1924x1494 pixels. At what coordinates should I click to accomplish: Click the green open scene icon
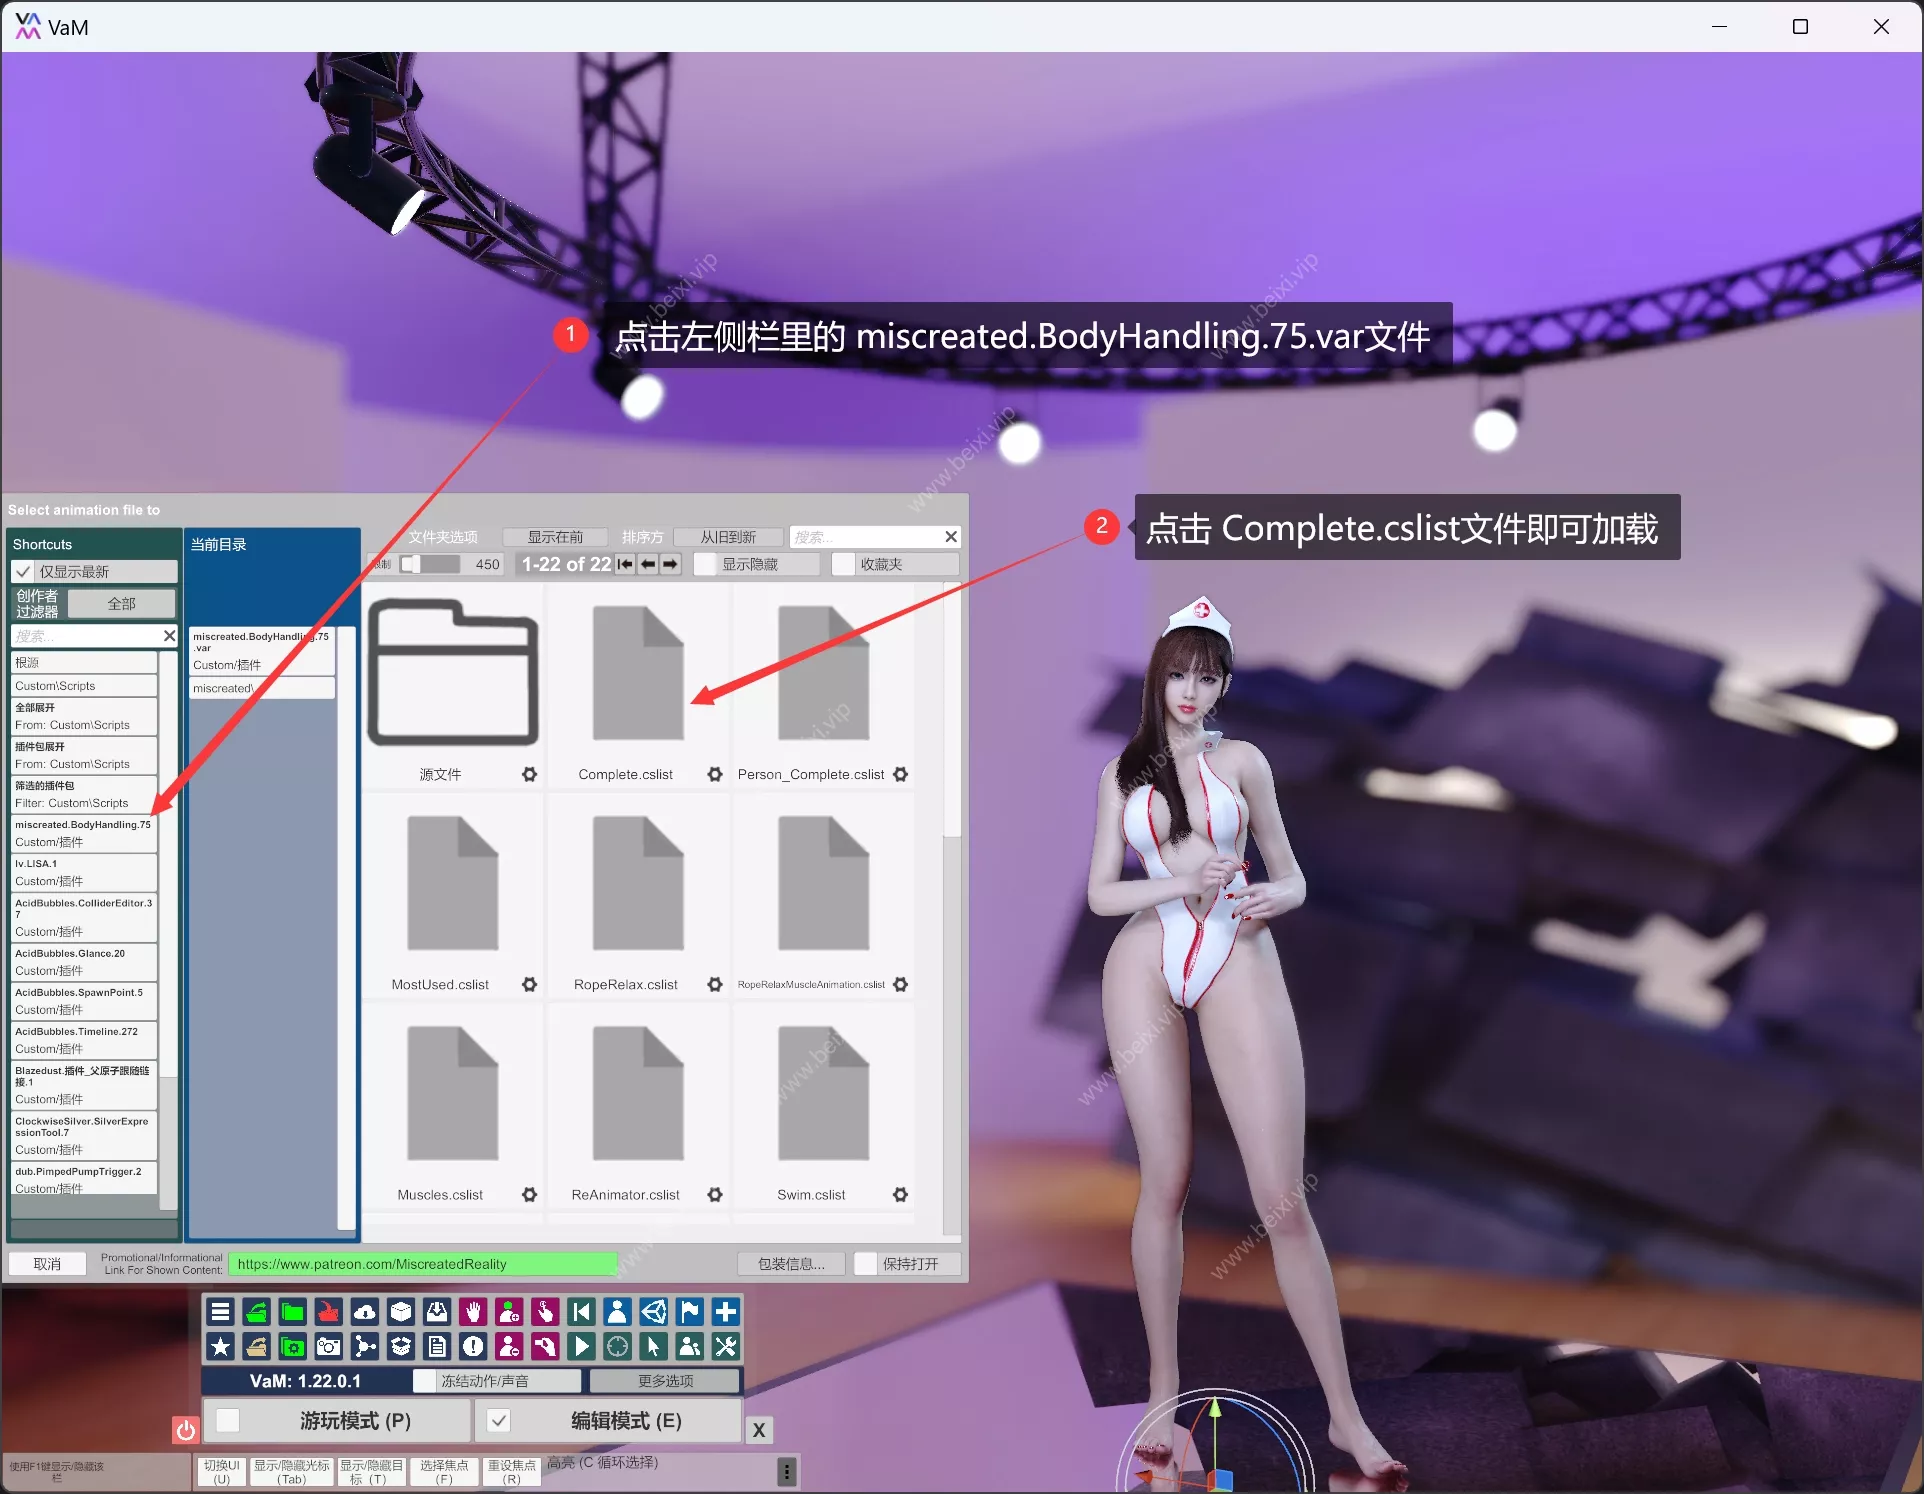point(257,1311)
